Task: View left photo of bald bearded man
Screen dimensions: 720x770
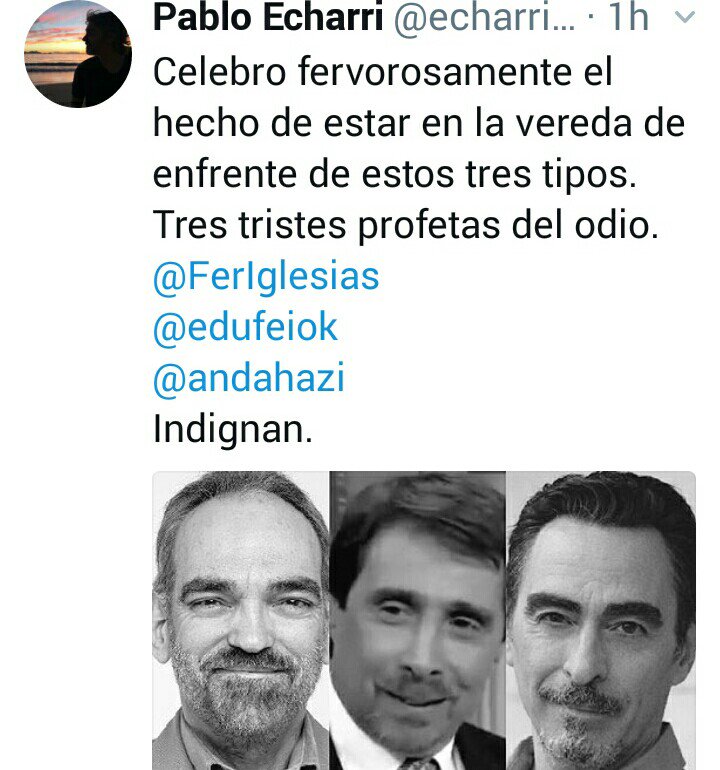Action: (x=241, y=620)
